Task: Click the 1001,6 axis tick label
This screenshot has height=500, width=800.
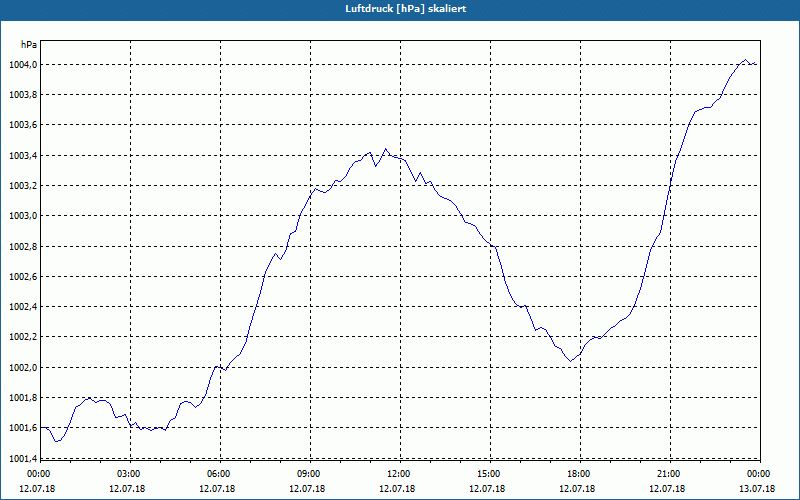Action: coord(22,428)
